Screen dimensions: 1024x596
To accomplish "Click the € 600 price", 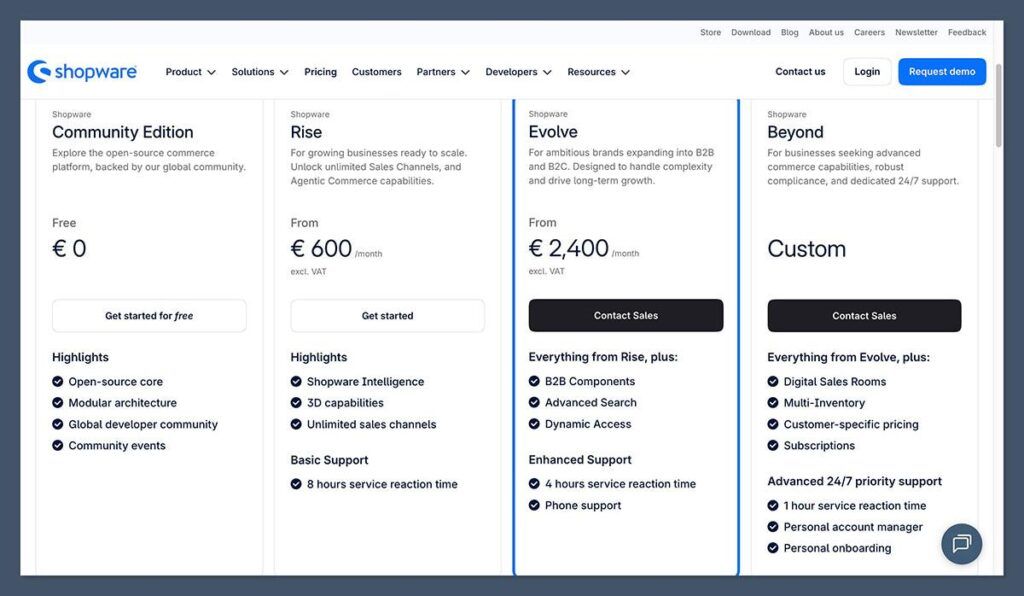I will [x=321, y=249].
